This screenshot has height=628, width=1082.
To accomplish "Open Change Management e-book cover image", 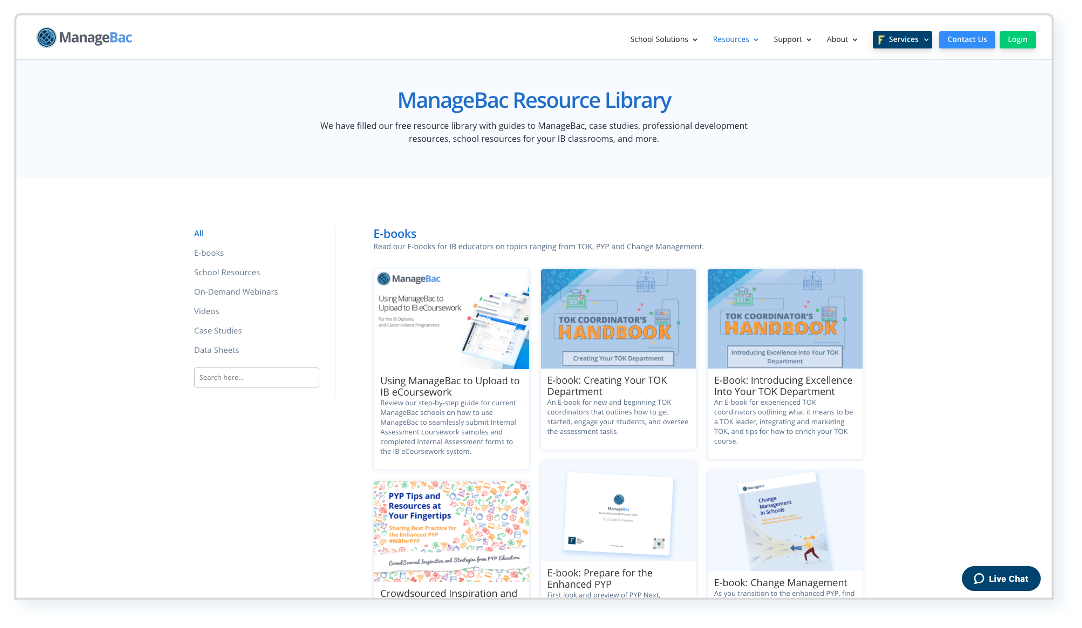I will [785, 521].
